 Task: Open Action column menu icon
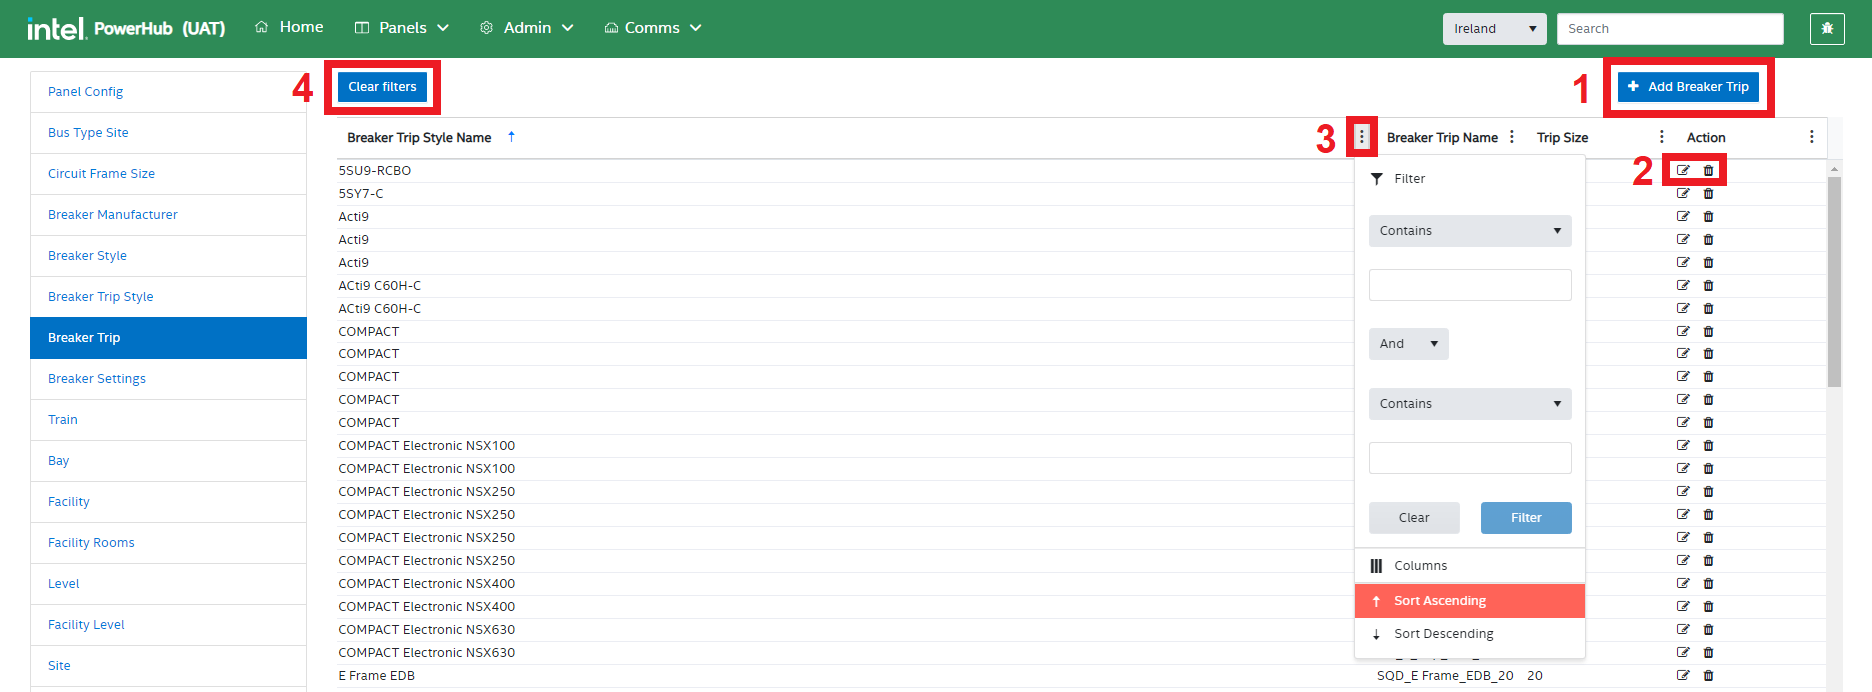1811,137
